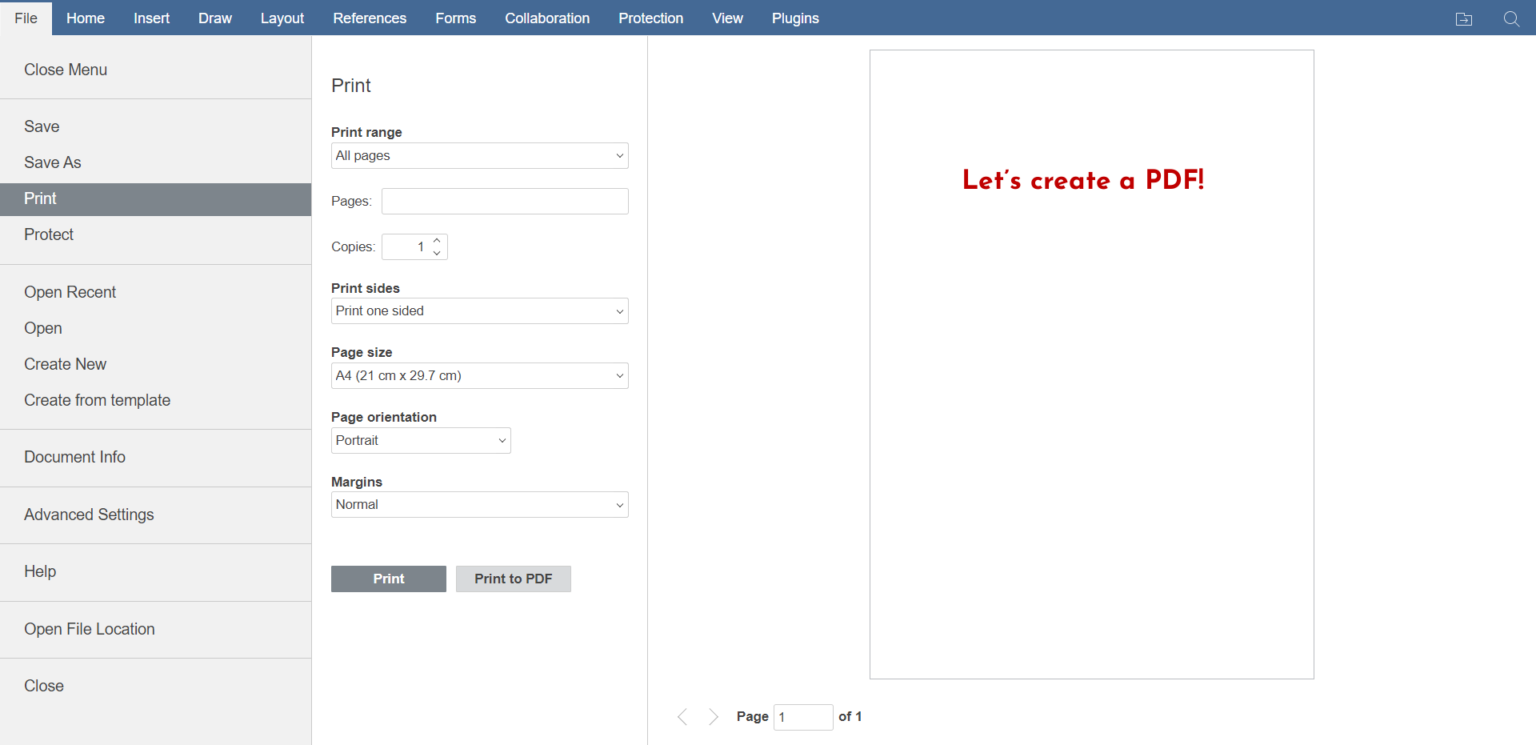Click the Pages input field
The width and height of the screenshot is (1536, 745).
[x=504, y=201]
